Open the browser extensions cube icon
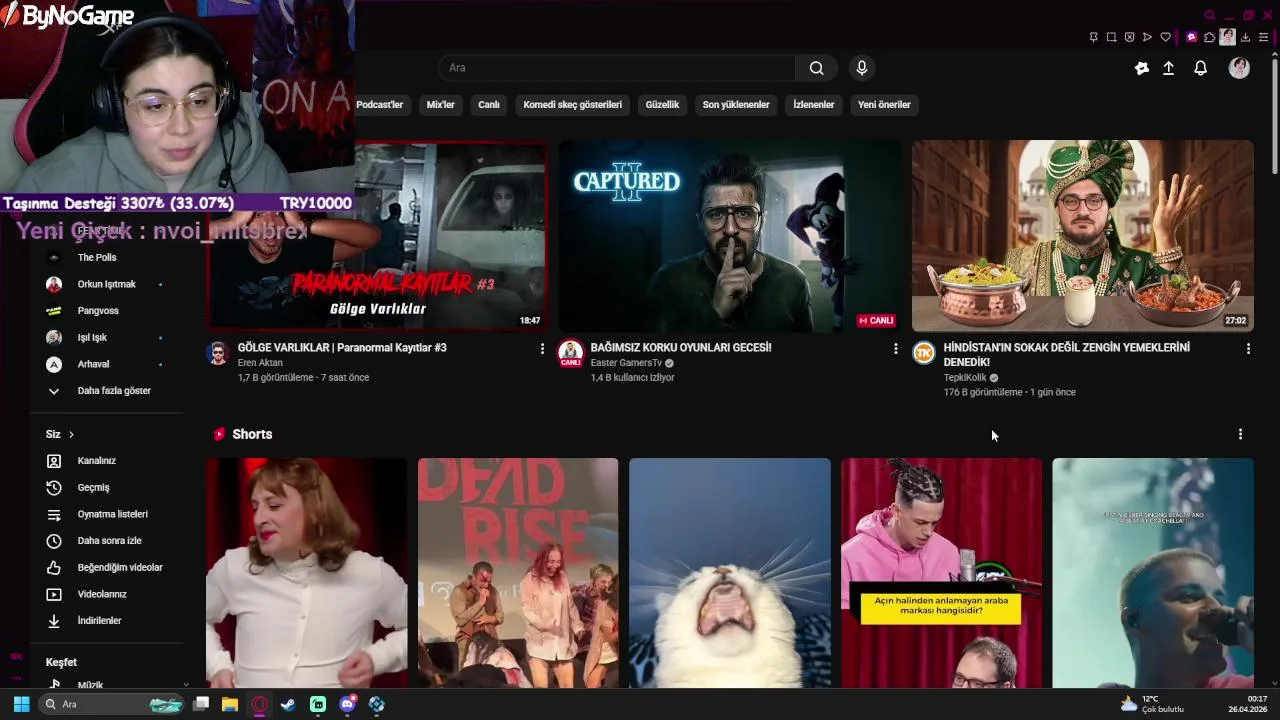This screenshot has width=1280, height=720. [x=1209, y=37]
